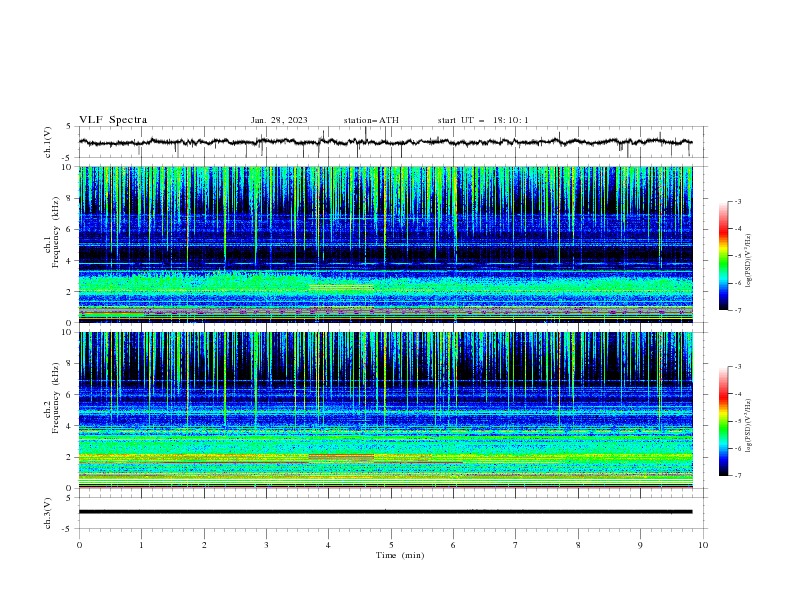Click the ch.1 spectrogram color bar

click(x=723, y=256)
